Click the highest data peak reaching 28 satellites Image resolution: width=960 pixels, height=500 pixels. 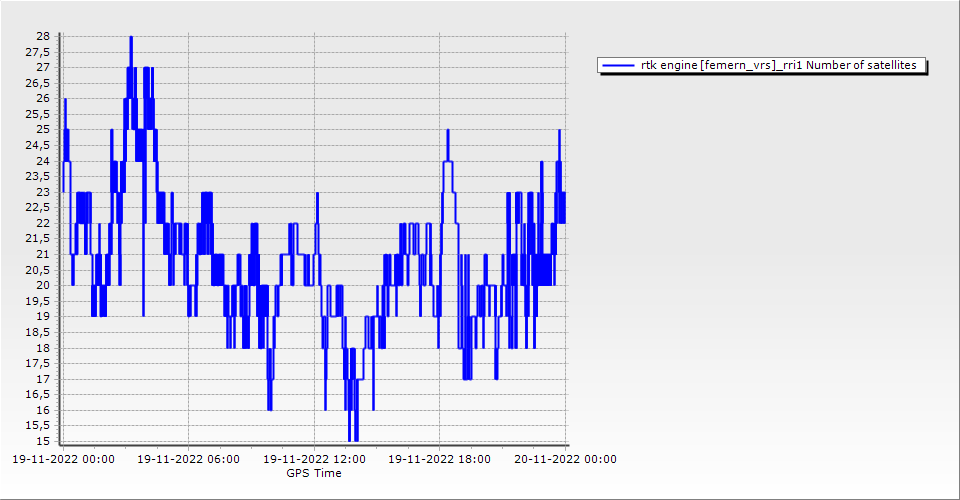[x=131, y=38]
